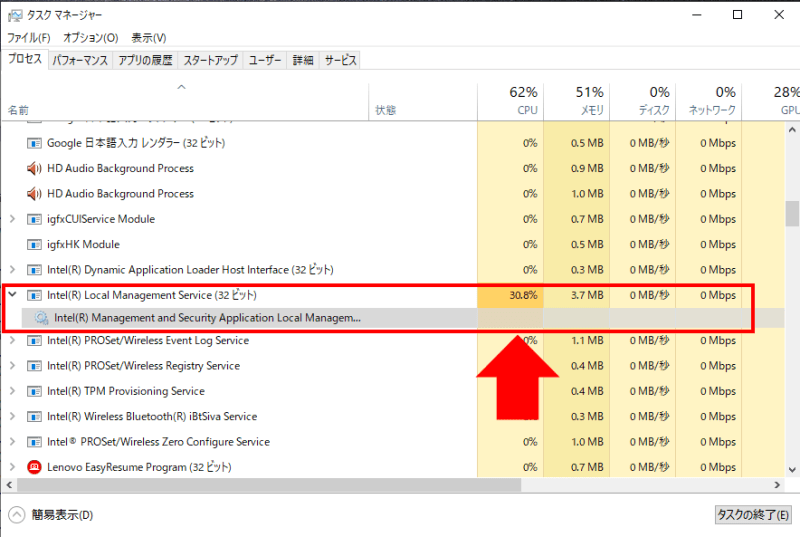Click the igfxHK Module process icon
800x537 pixels.
coord(34,244)
